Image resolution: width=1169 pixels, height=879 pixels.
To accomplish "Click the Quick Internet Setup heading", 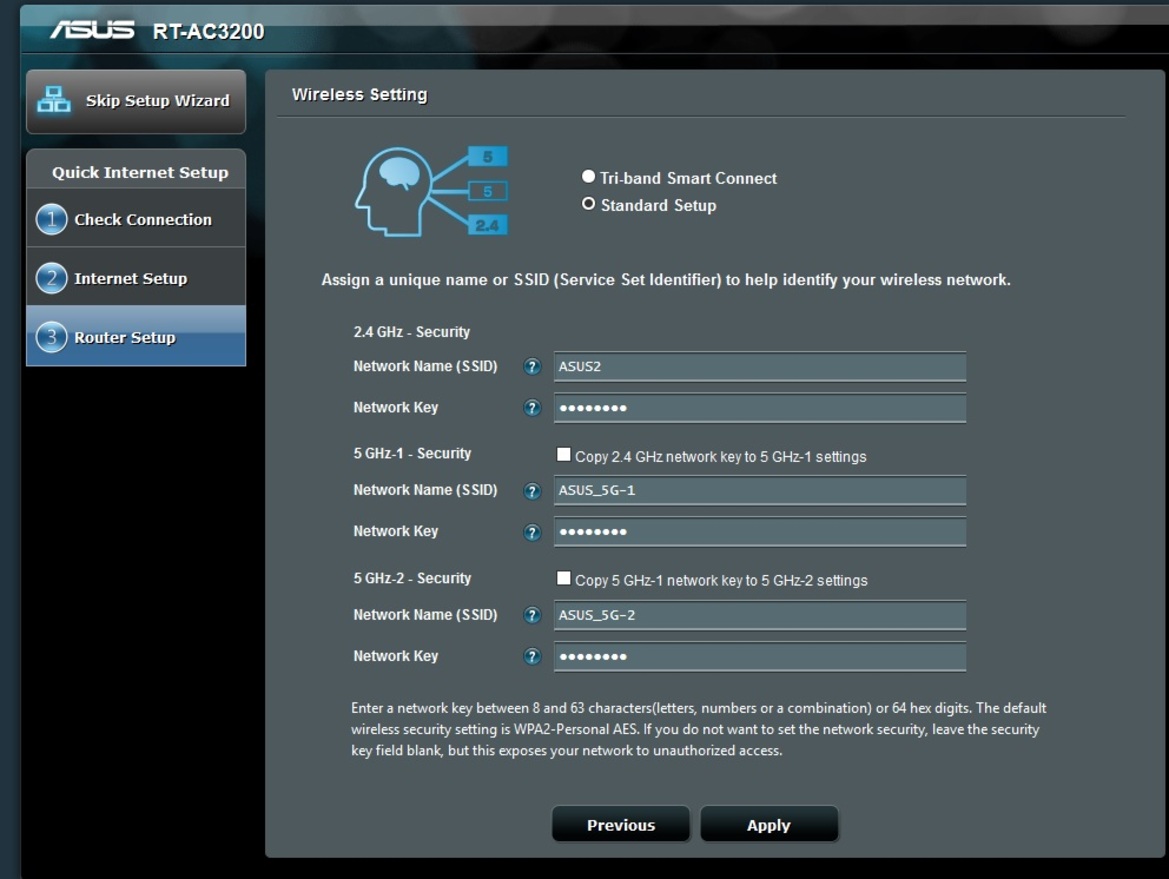I will pyautogui.click(x=140, y=172).
